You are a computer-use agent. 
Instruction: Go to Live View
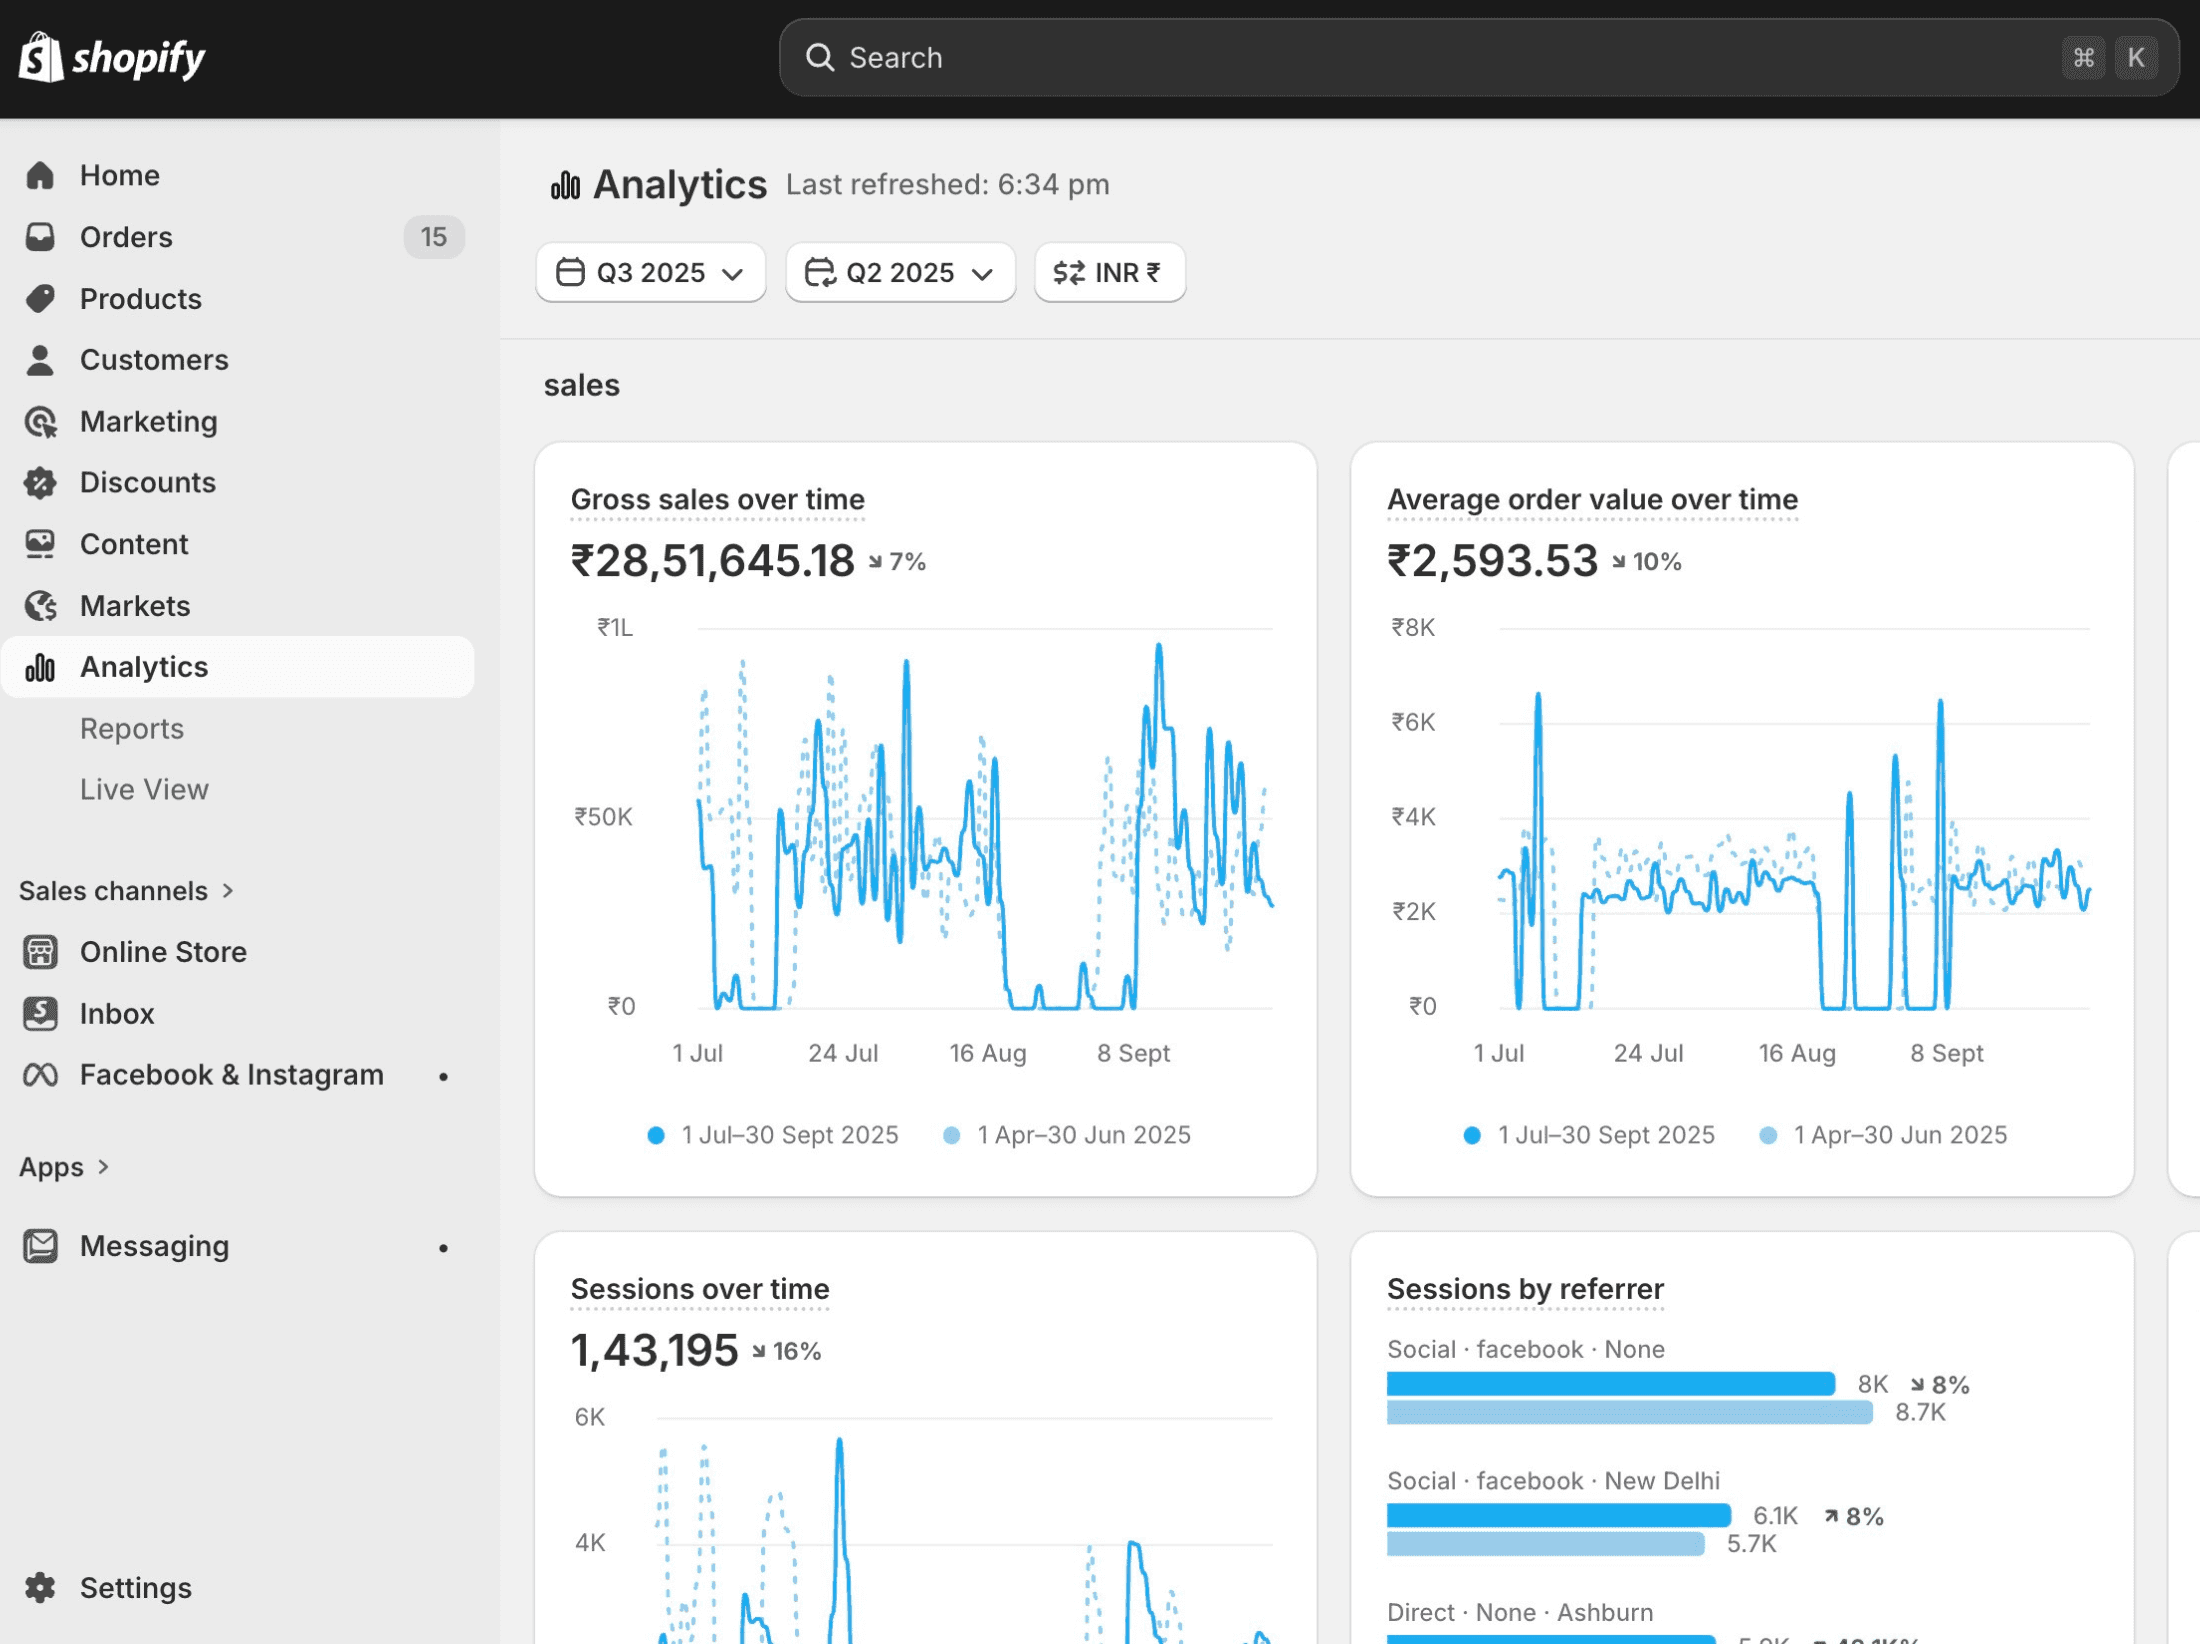(x=144, y=790)
